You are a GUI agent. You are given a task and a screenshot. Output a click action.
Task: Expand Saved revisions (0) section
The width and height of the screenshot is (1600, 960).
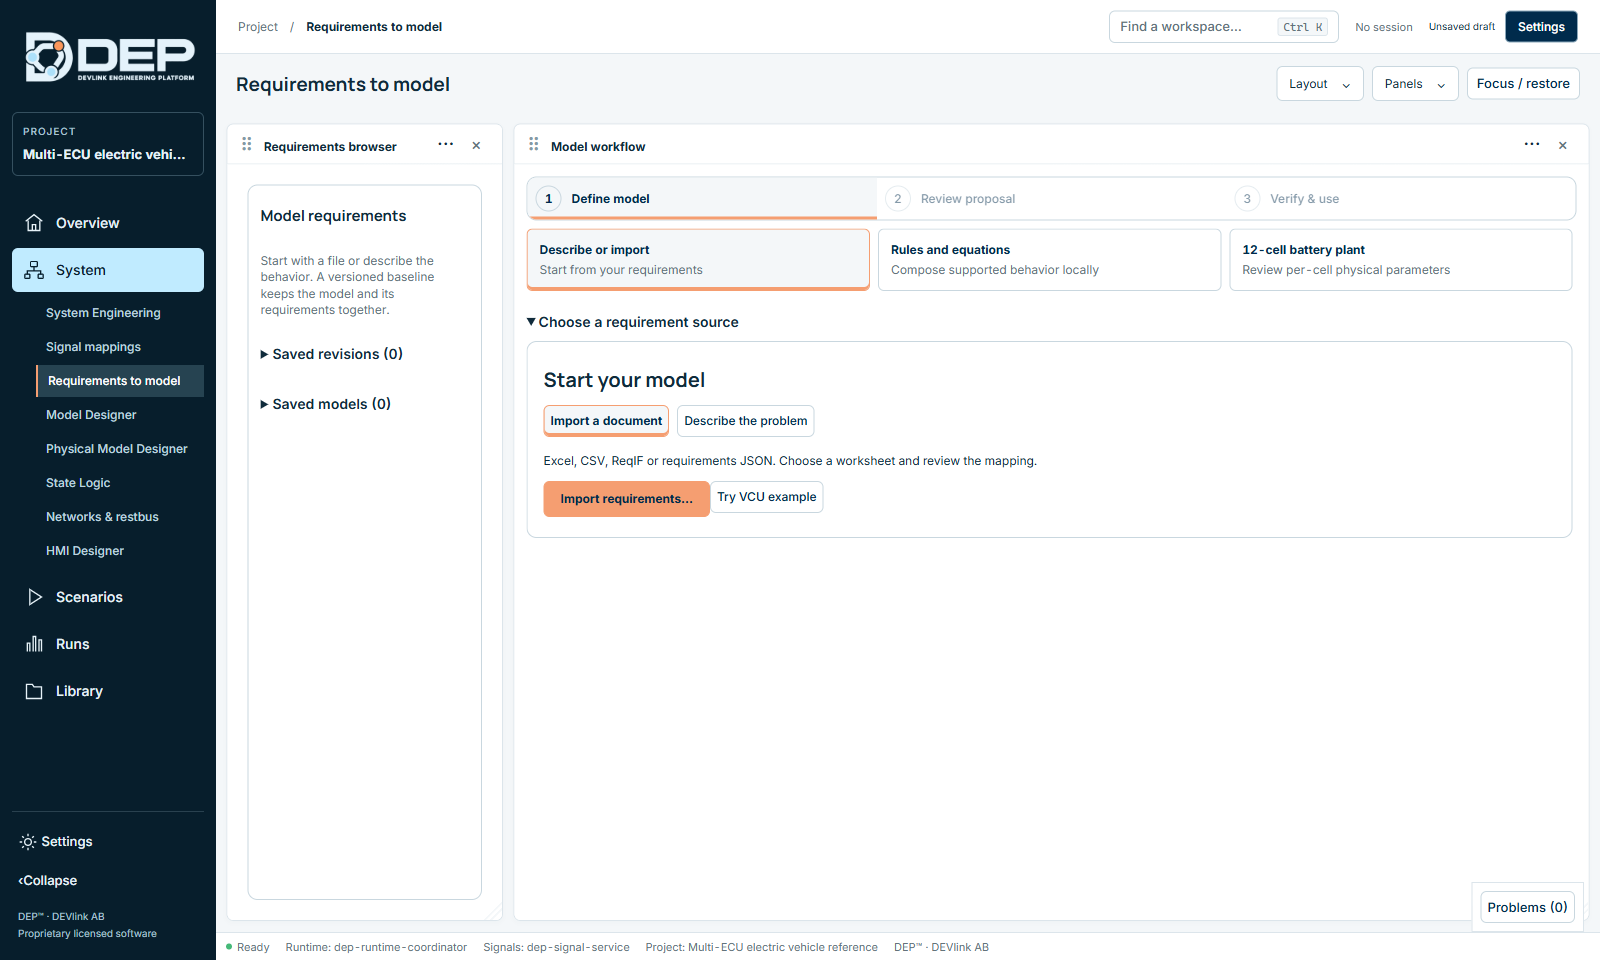click(332, 354)
